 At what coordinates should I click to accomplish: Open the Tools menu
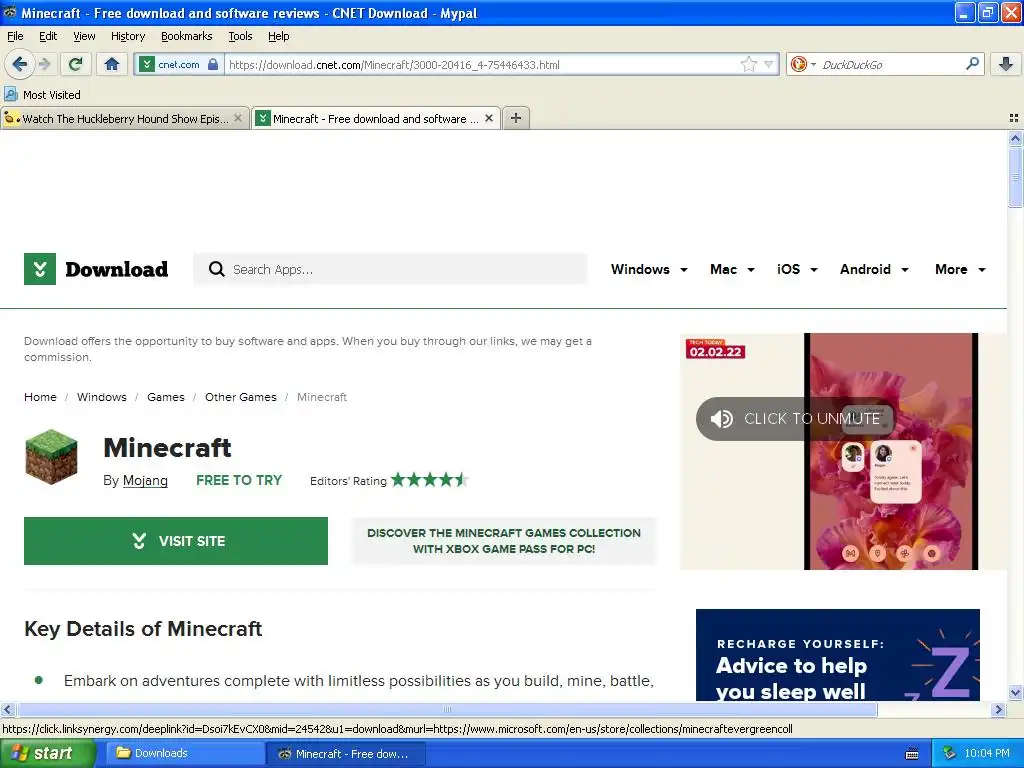coord(240,36)
